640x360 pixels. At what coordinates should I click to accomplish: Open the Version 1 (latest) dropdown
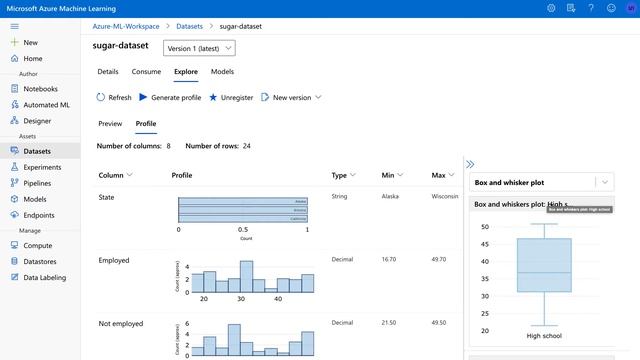click(199, 48)
